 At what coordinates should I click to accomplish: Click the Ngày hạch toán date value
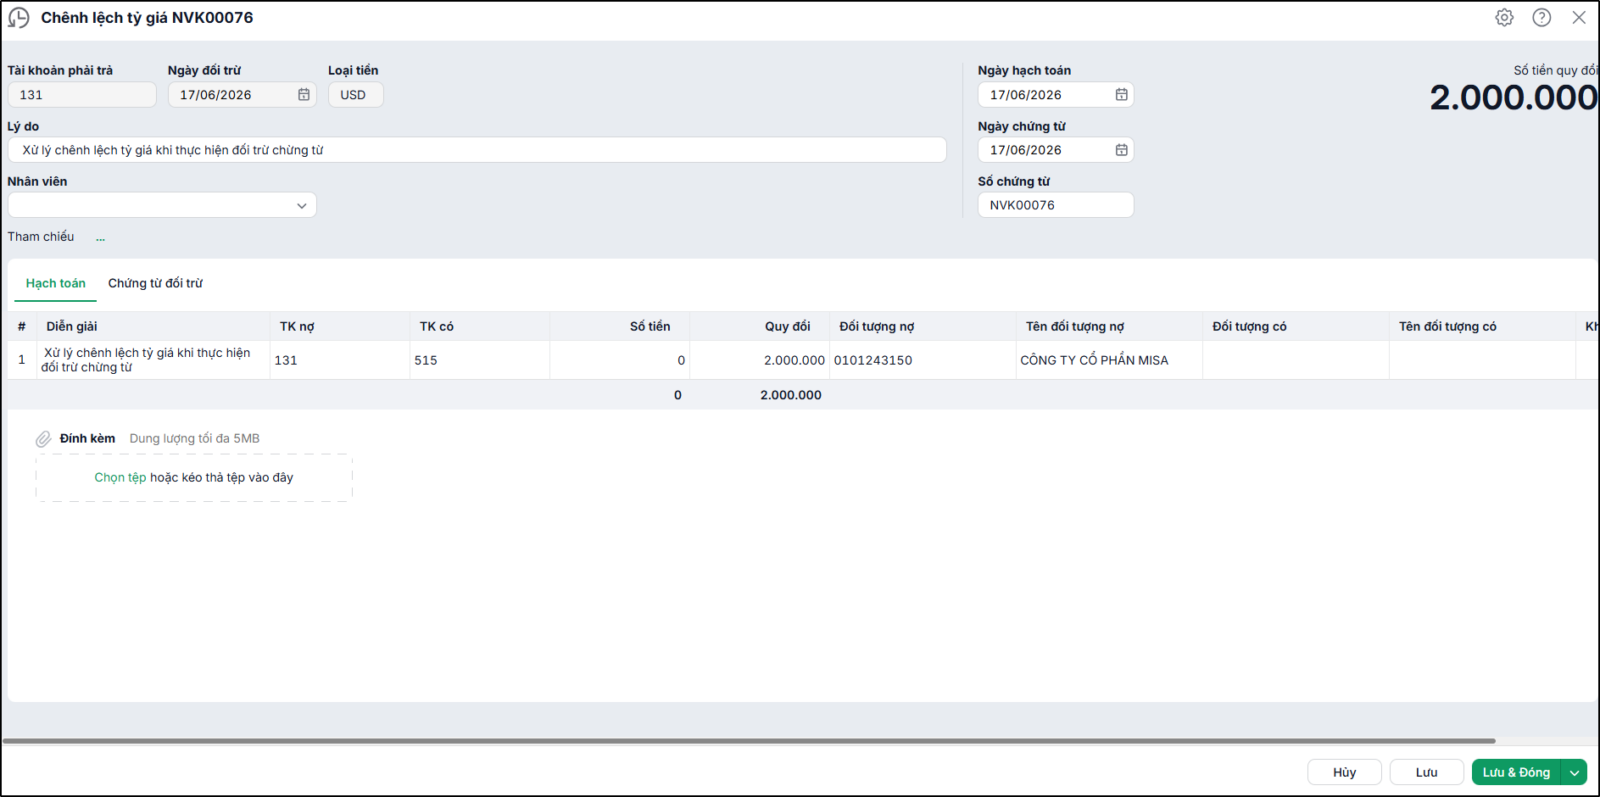pyautogui.click(x=1026, y=95)
